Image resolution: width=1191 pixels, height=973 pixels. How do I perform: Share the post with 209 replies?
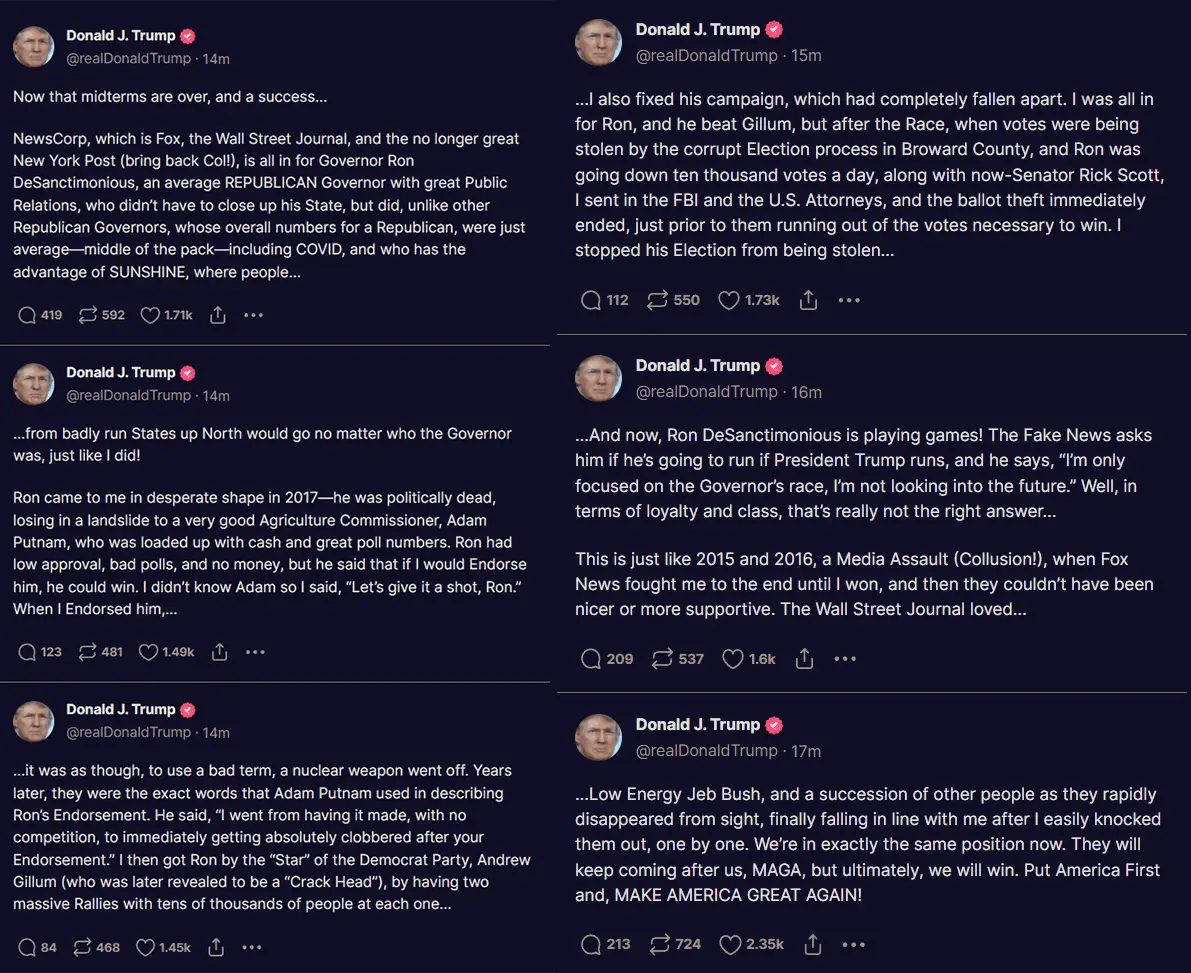click(x=804, y=659)
